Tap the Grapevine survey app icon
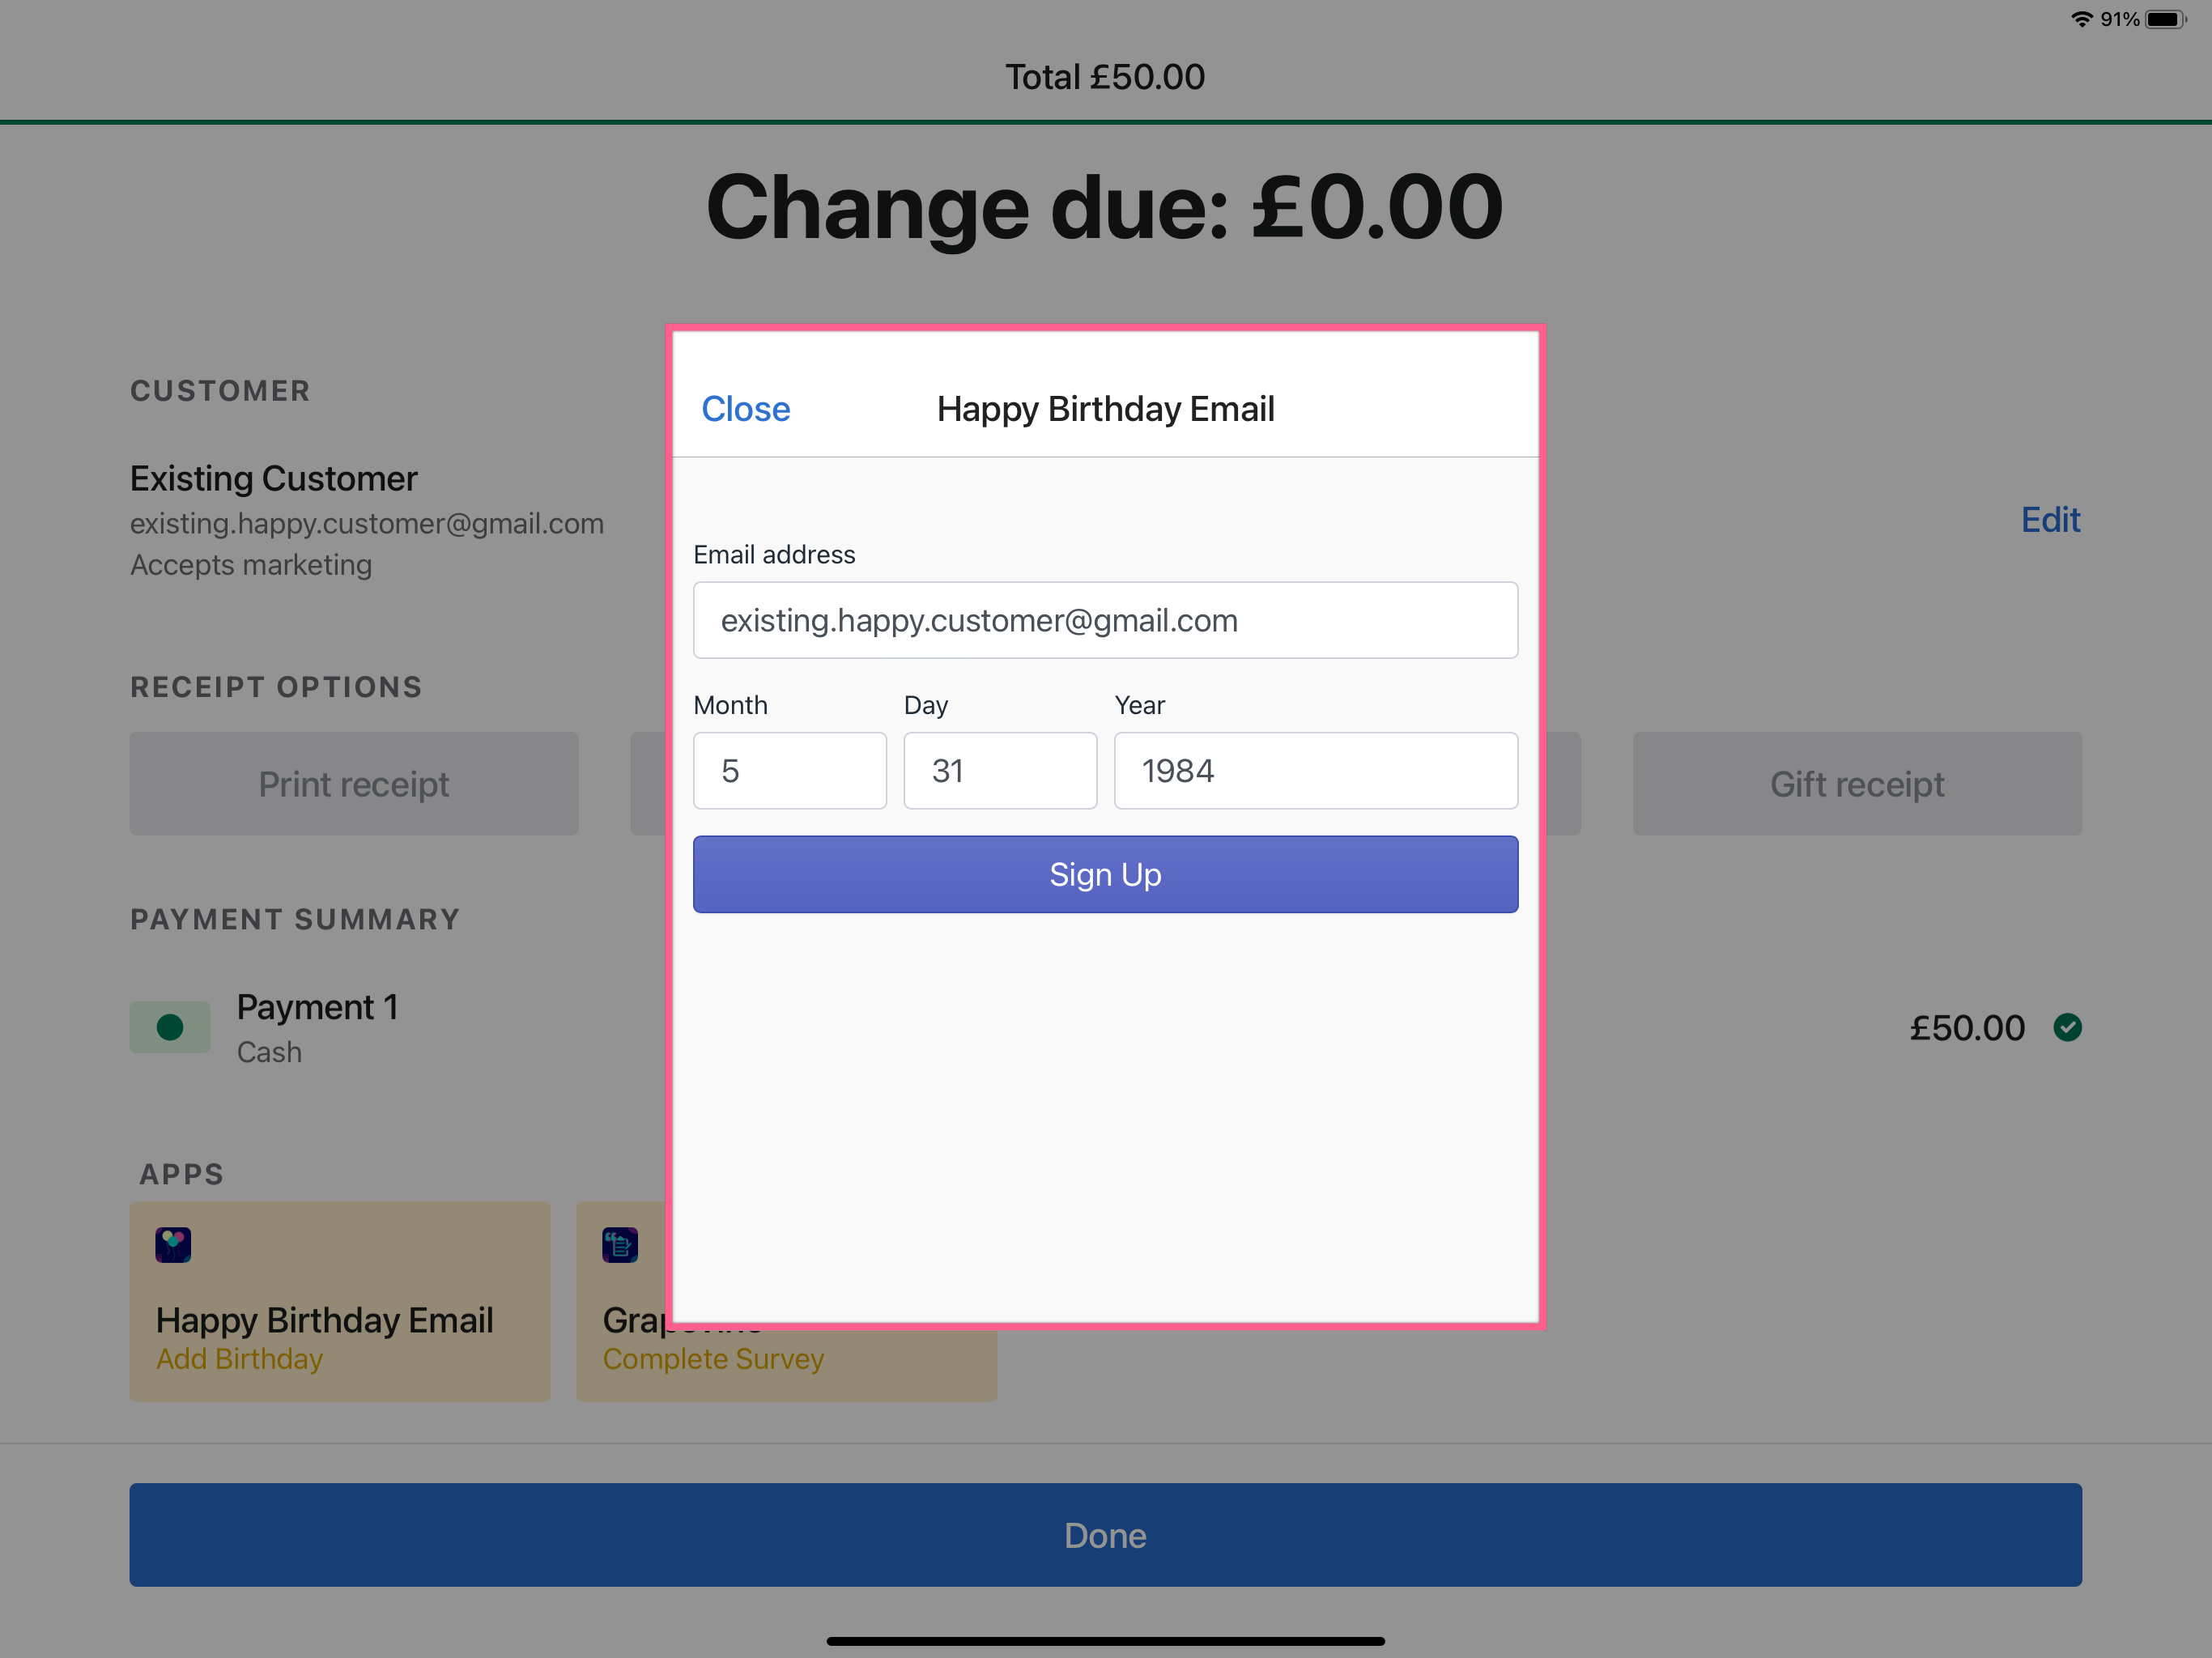2212x1658 pixels. (x=620, y=1245)
